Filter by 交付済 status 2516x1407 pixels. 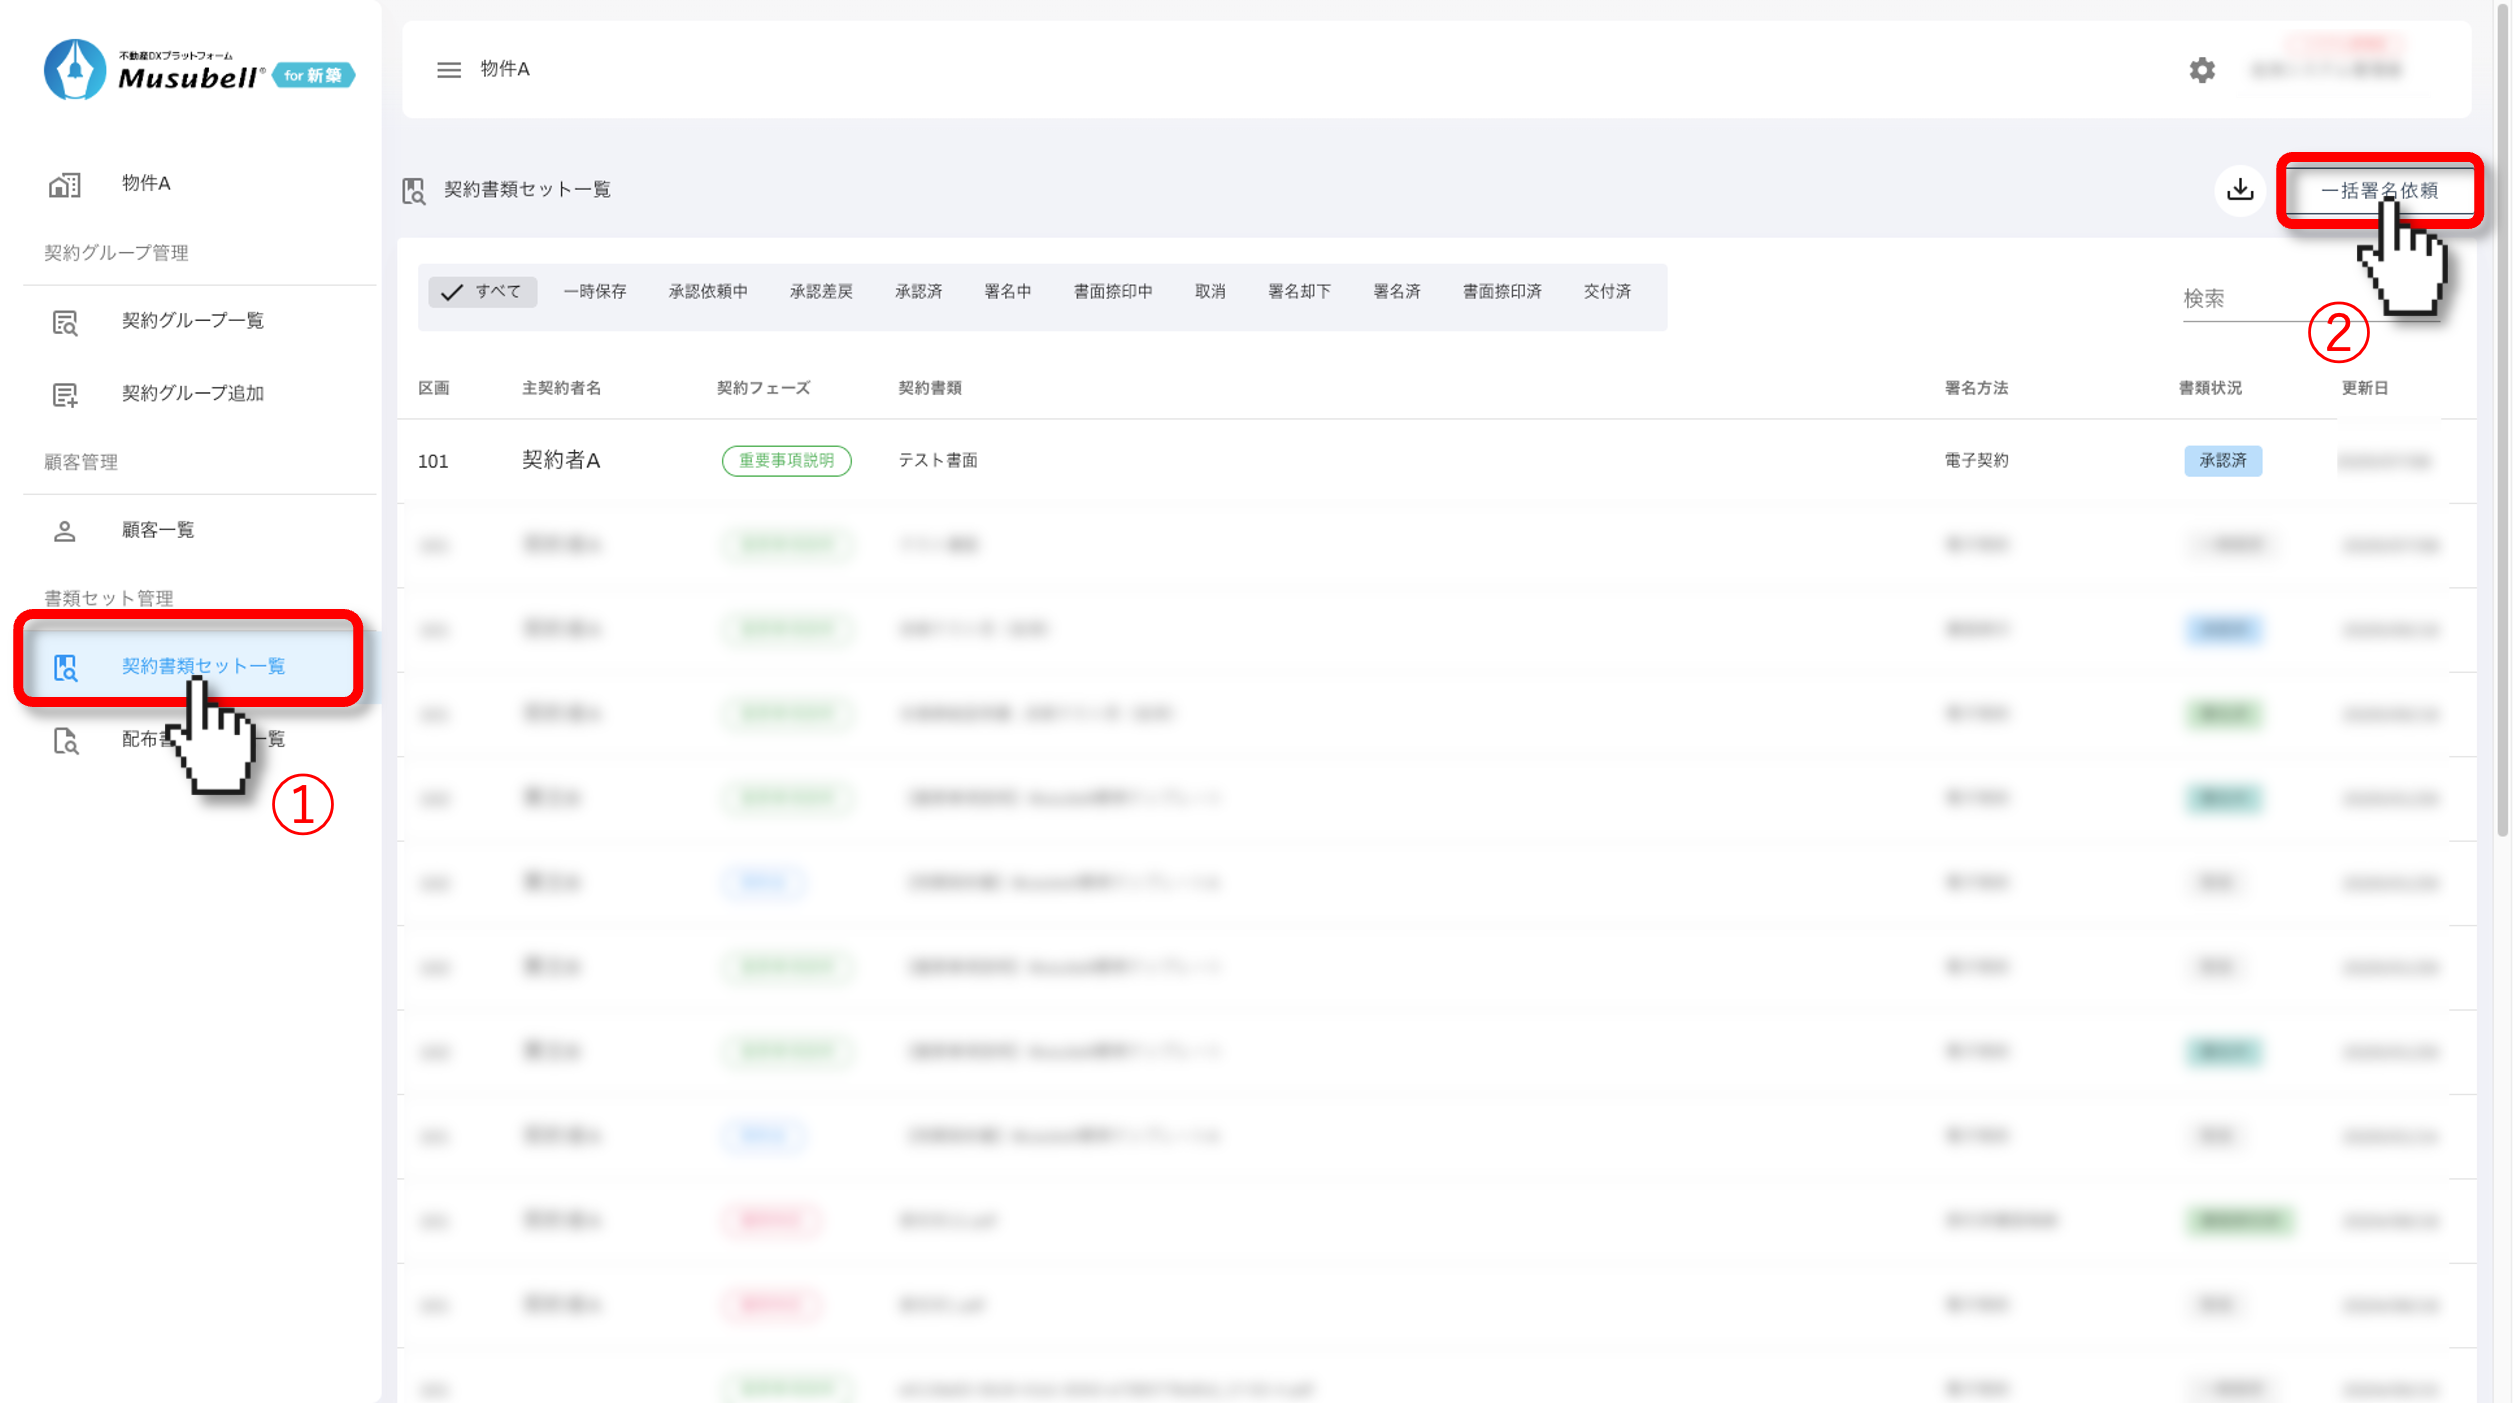coord(1606,292)
